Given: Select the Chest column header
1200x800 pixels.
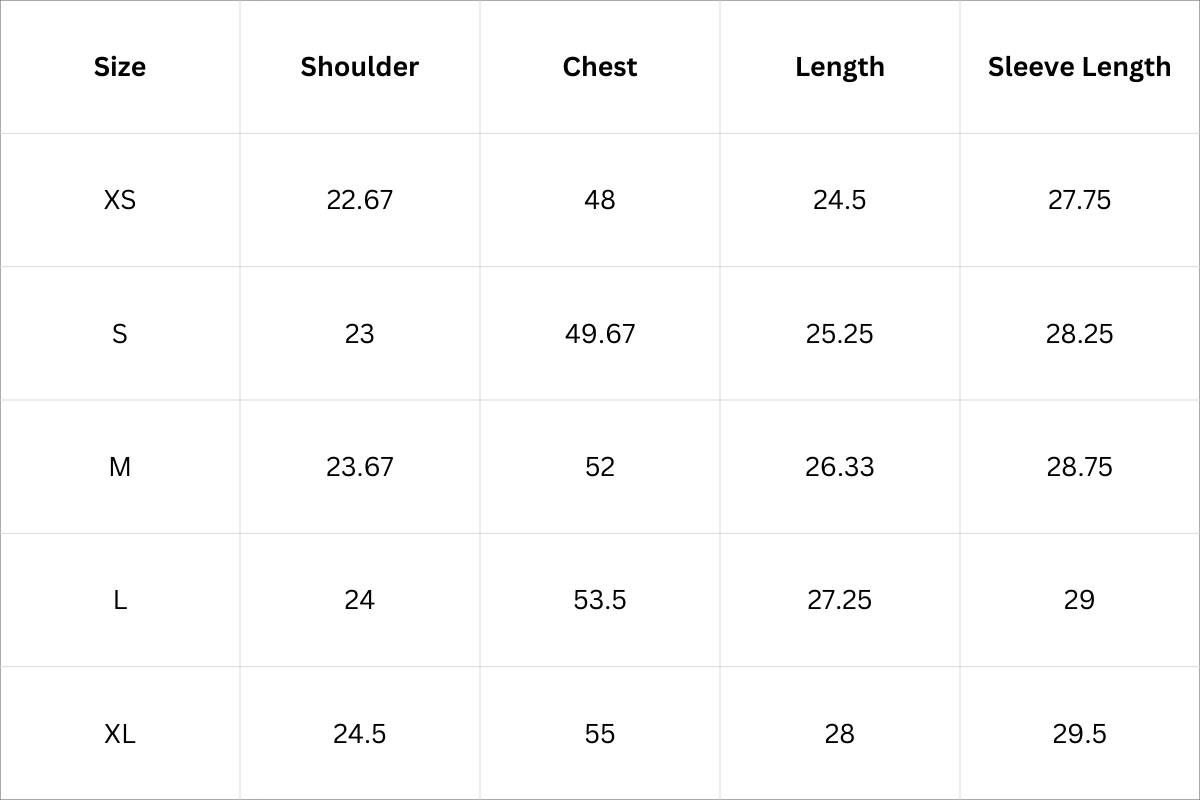Looking at the screenshot, I should (600, 67).
